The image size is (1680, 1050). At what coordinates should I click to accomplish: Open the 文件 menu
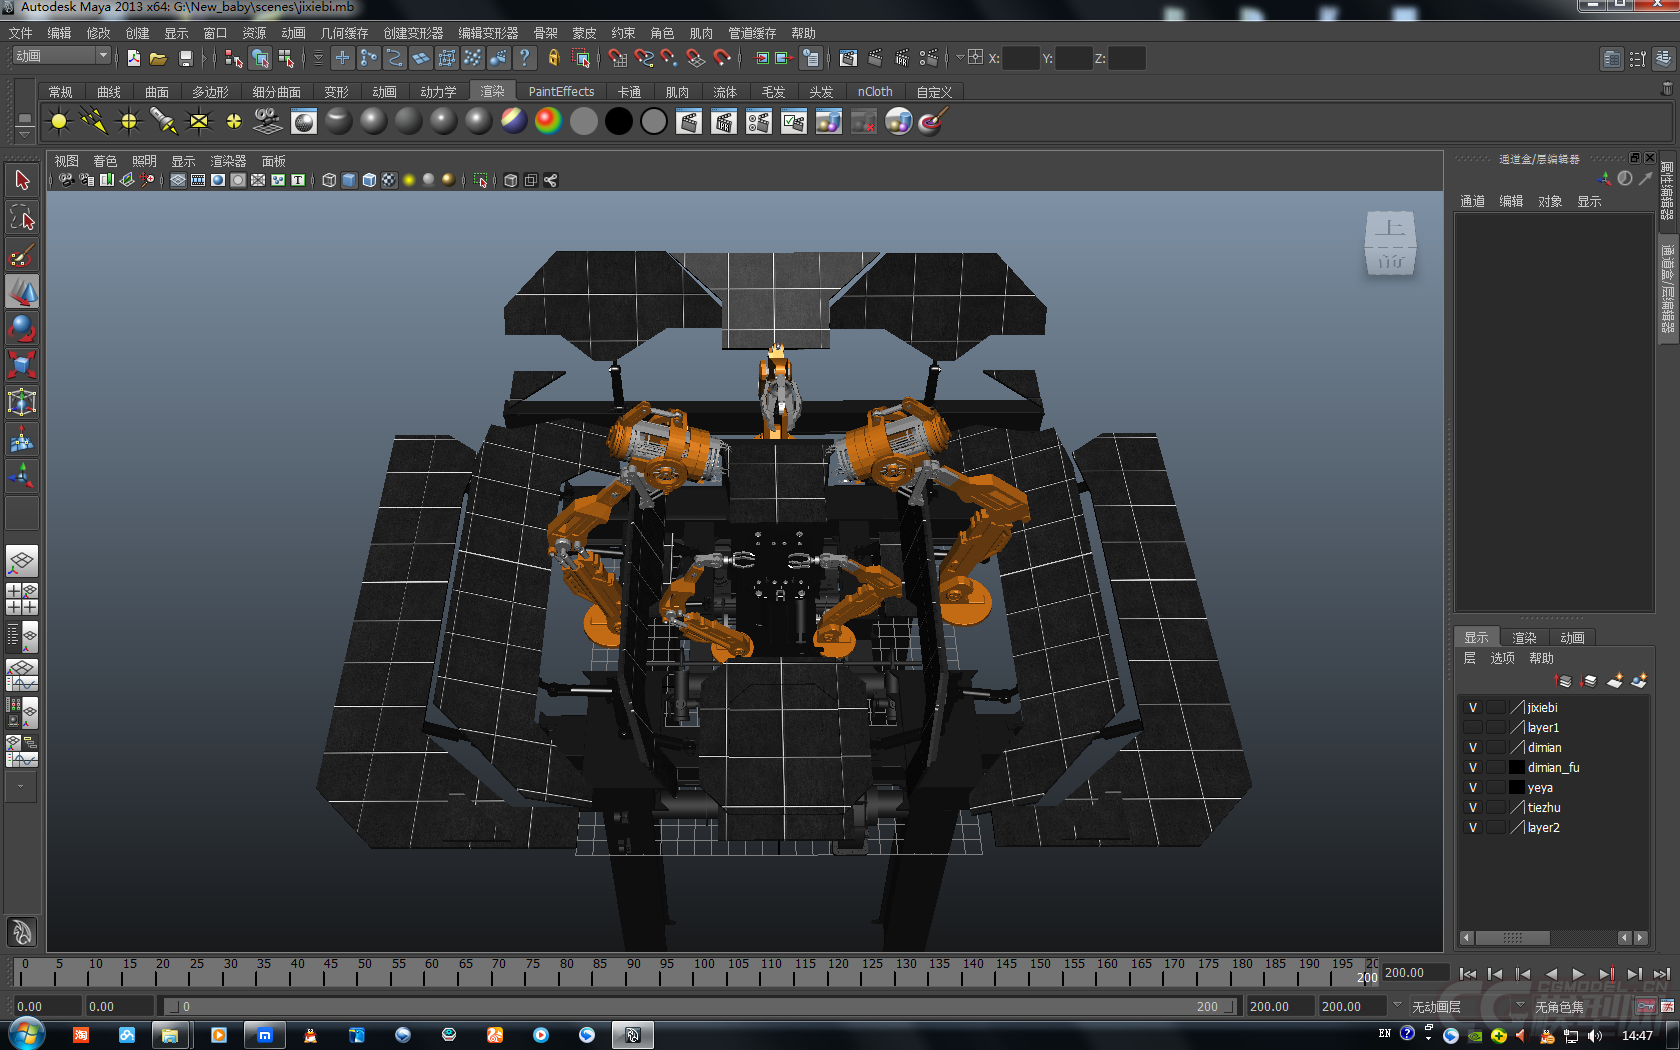click(20, 33)
